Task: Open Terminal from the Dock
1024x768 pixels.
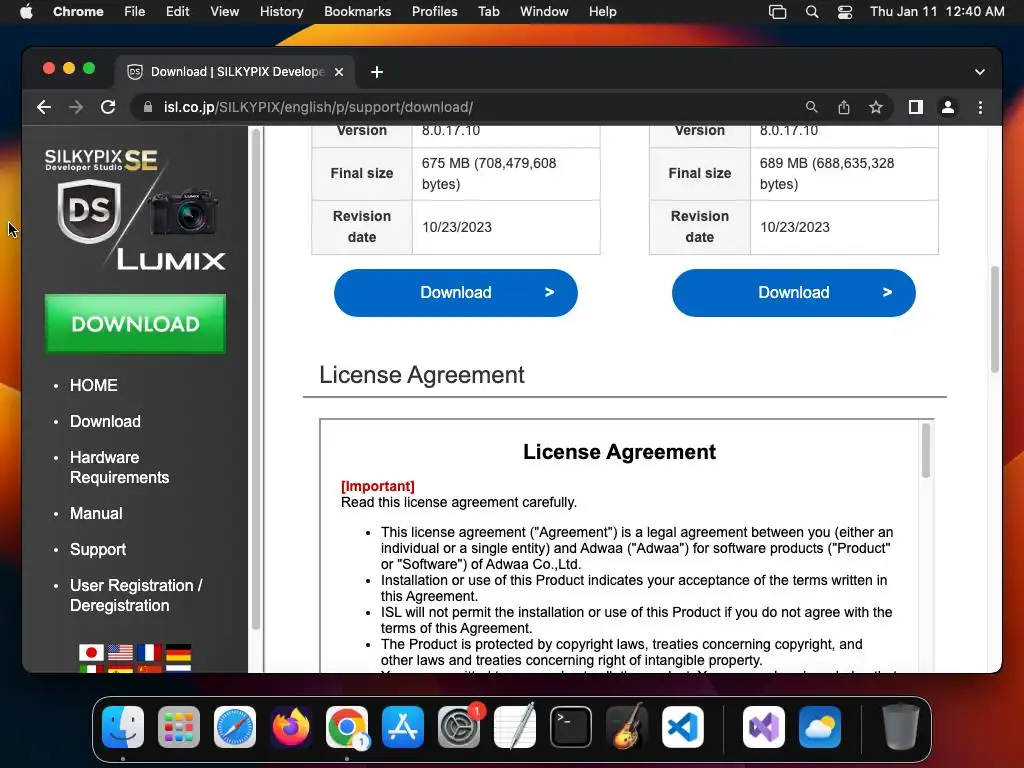Action: [571, 727]
